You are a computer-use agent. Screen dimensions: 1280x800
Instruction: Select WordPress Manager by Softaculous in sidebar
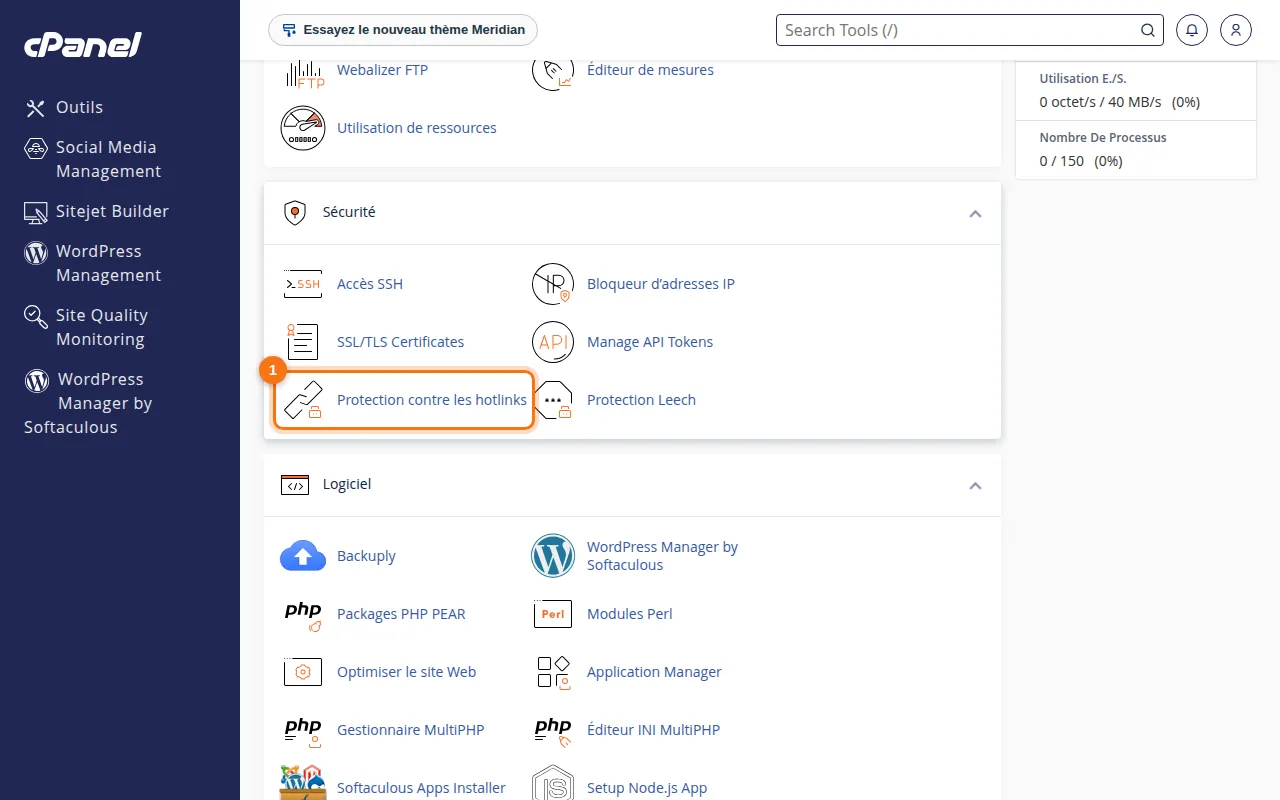pos(88,403)
